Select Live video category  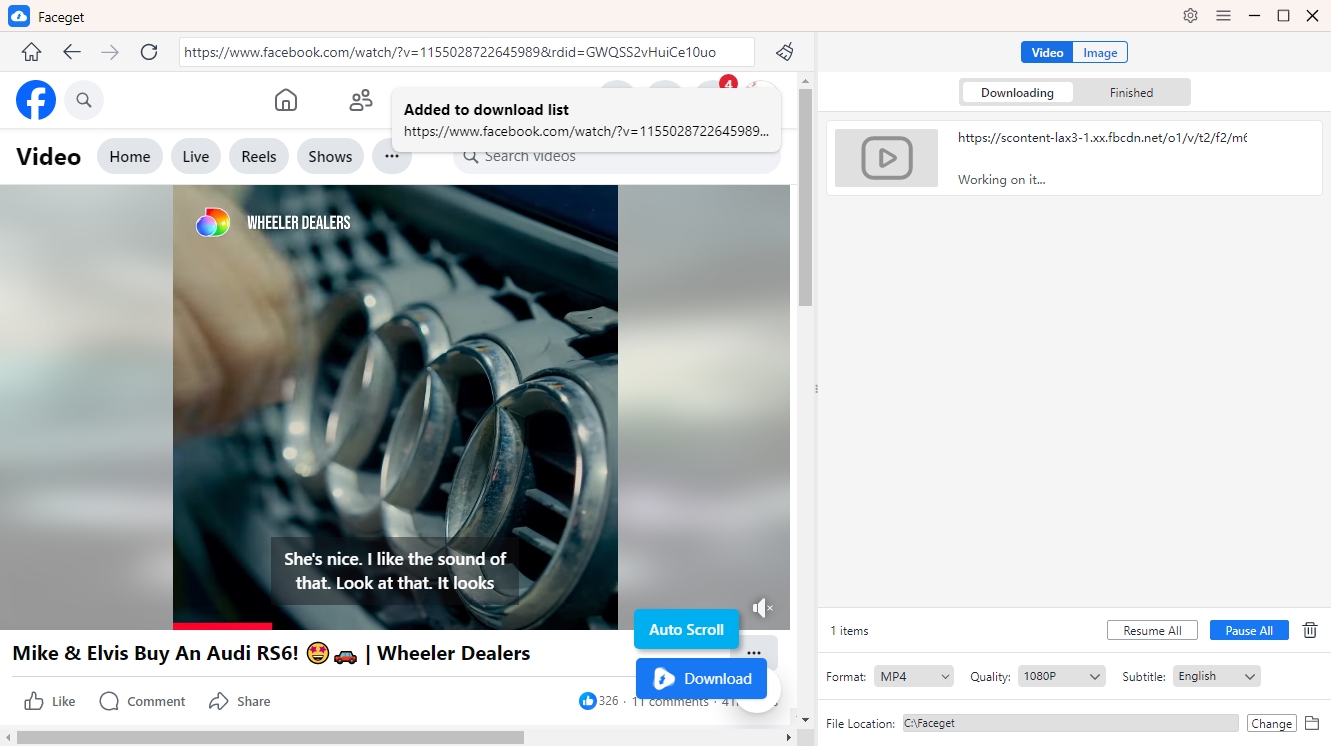pos(196,156)
